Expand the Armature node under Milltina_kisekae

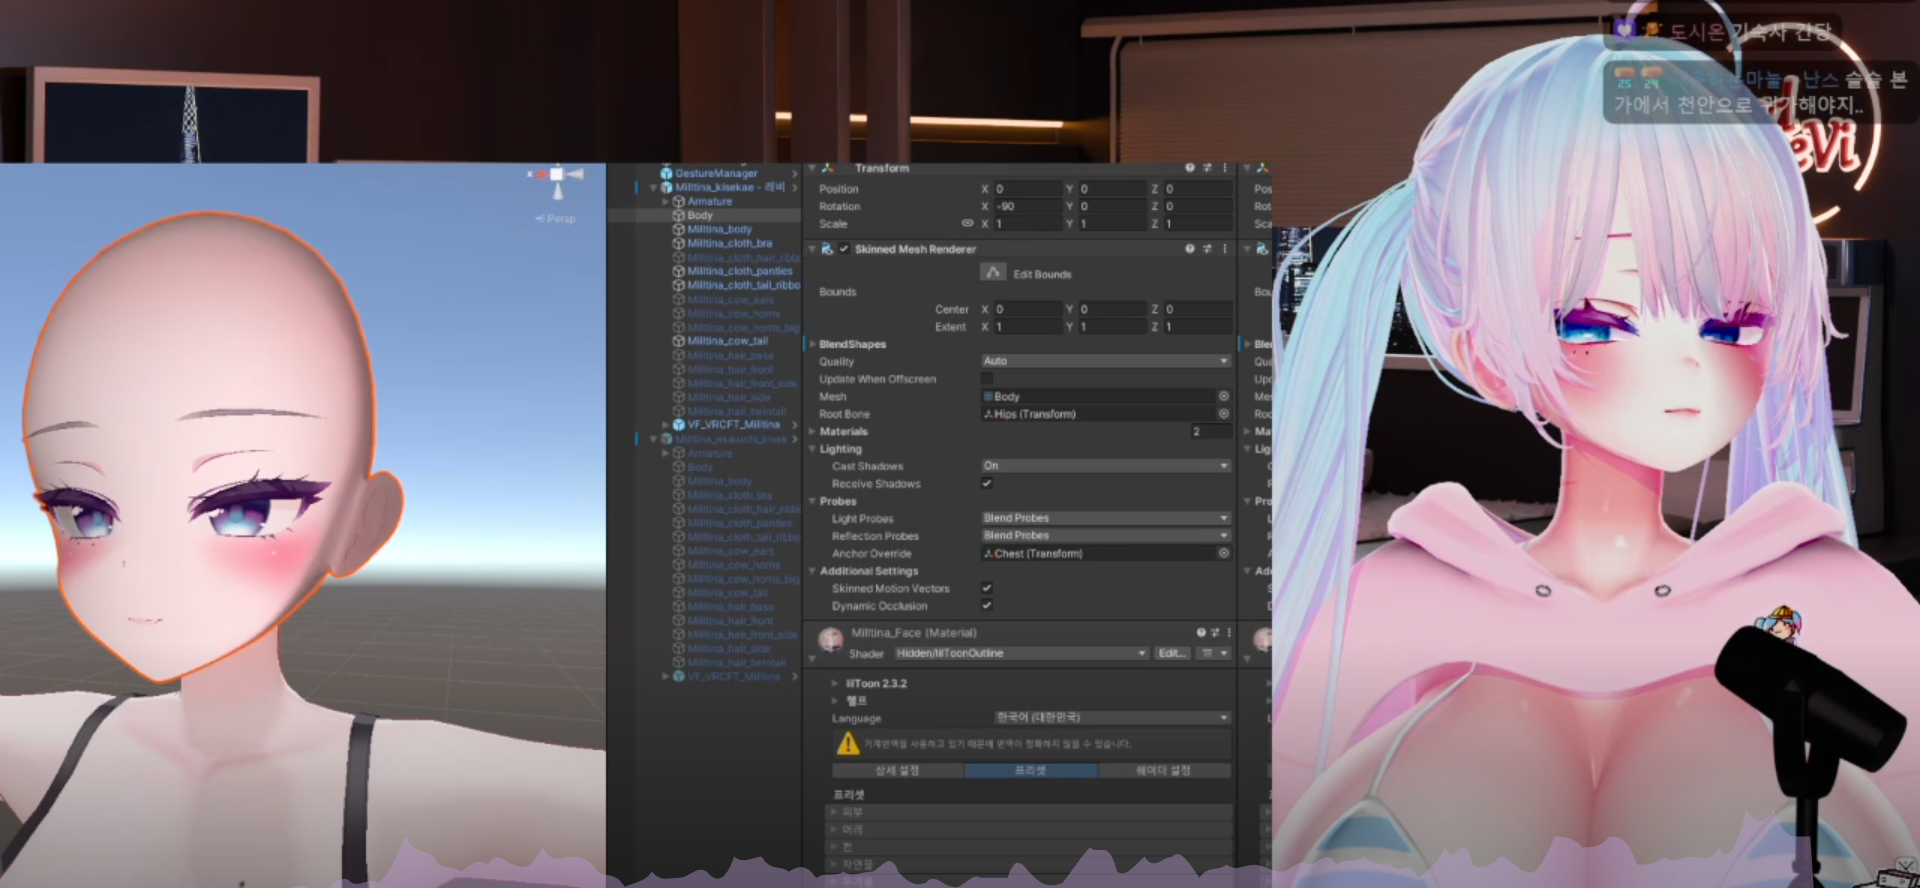pos(666,201)
